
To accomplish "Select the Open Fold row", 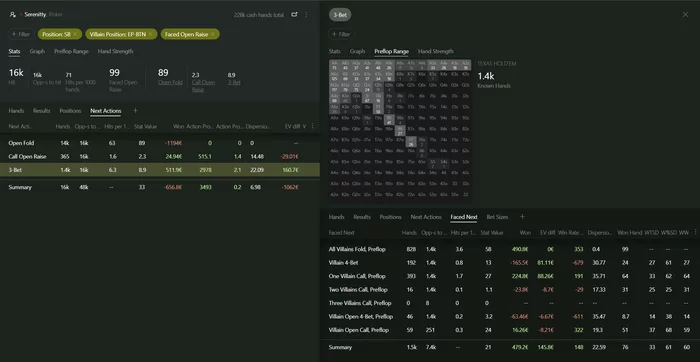I will [160, 143].
